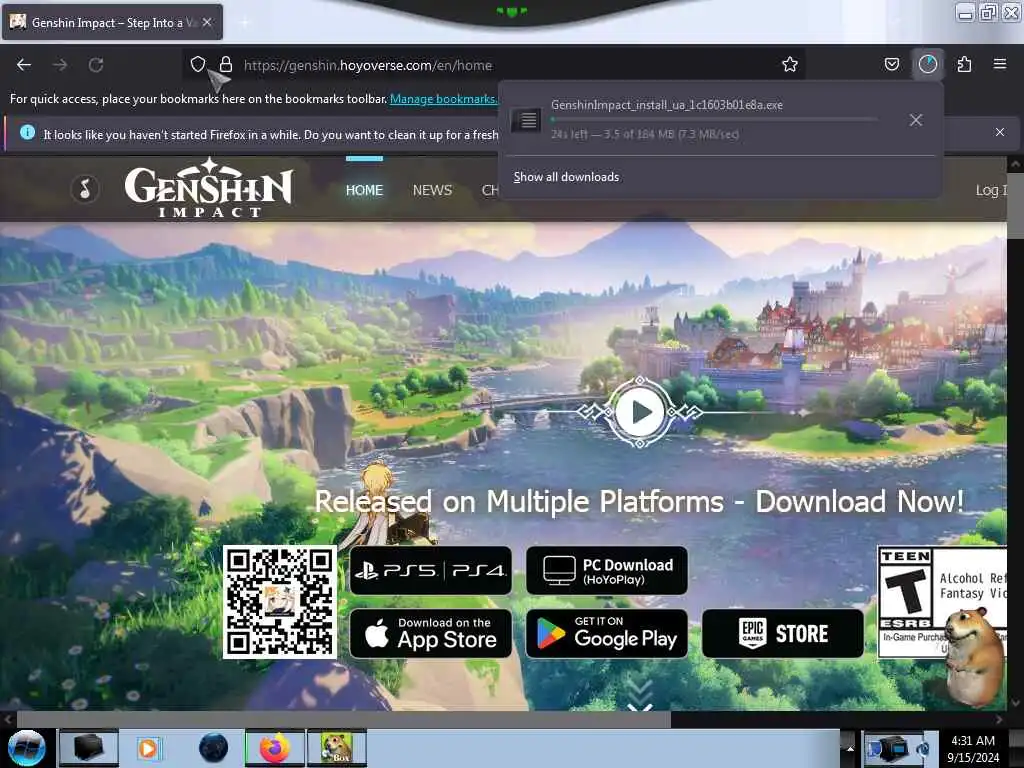Open the Firefox taskbar icon
Image resolution: width=1024 pixels, height=768 pixels.
[x=274, y=748]
